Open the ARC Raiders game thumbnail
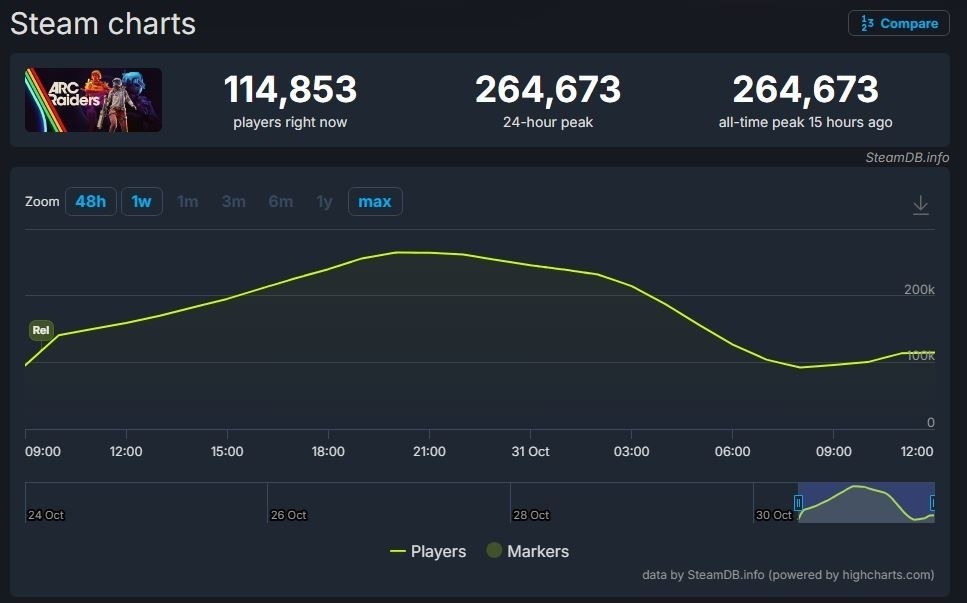 tap(93, 100)
